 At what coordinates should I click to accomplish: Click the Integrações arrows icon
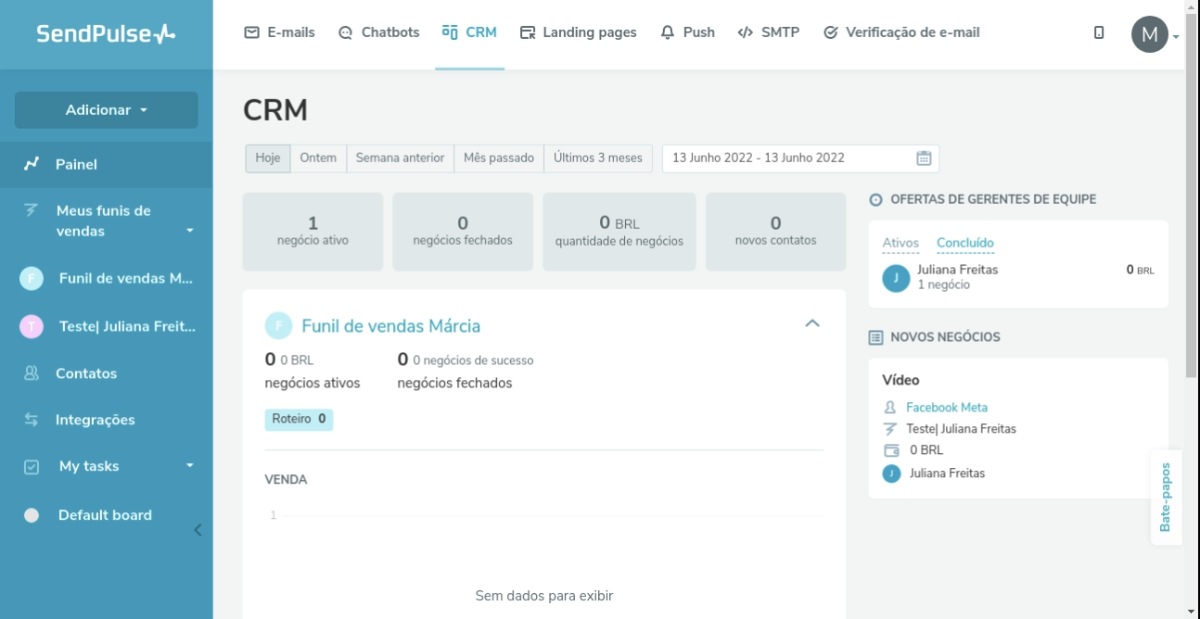32,420
